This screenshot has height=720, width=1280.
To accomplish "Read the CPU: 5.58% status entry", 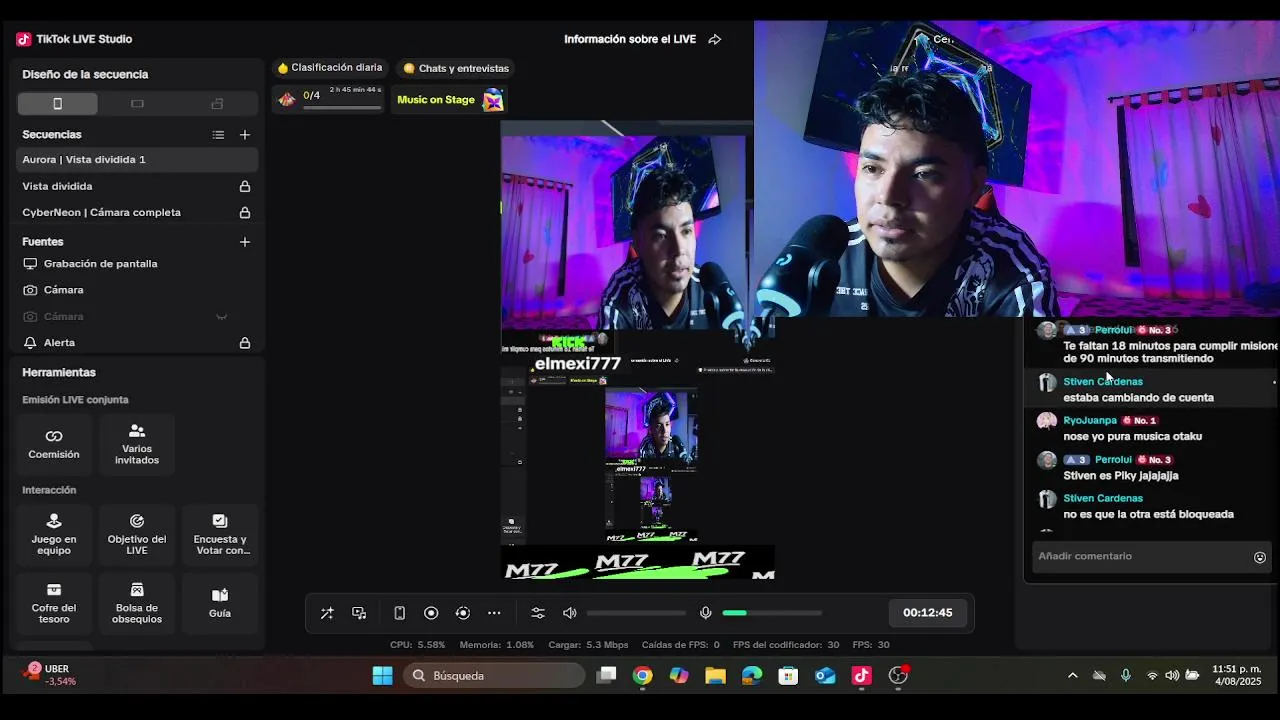I will [x=417, y=645].
